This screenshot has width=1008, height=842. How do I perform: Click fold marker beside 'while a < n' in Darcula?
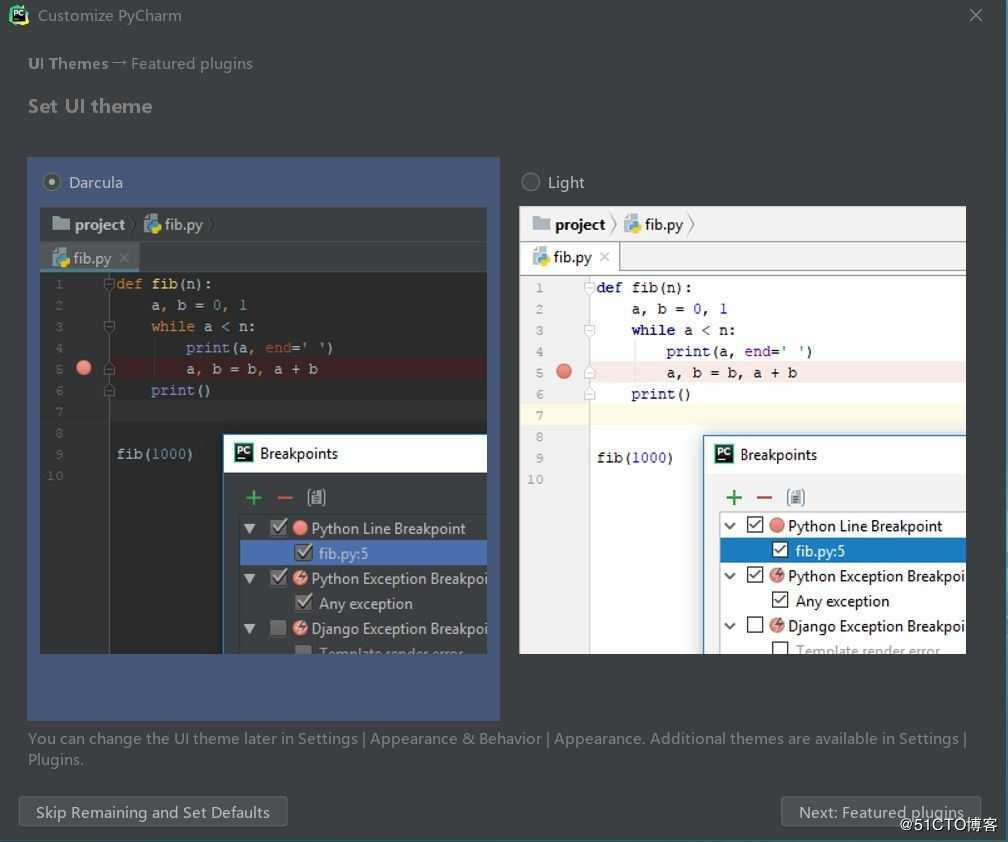tap(109, 327)
